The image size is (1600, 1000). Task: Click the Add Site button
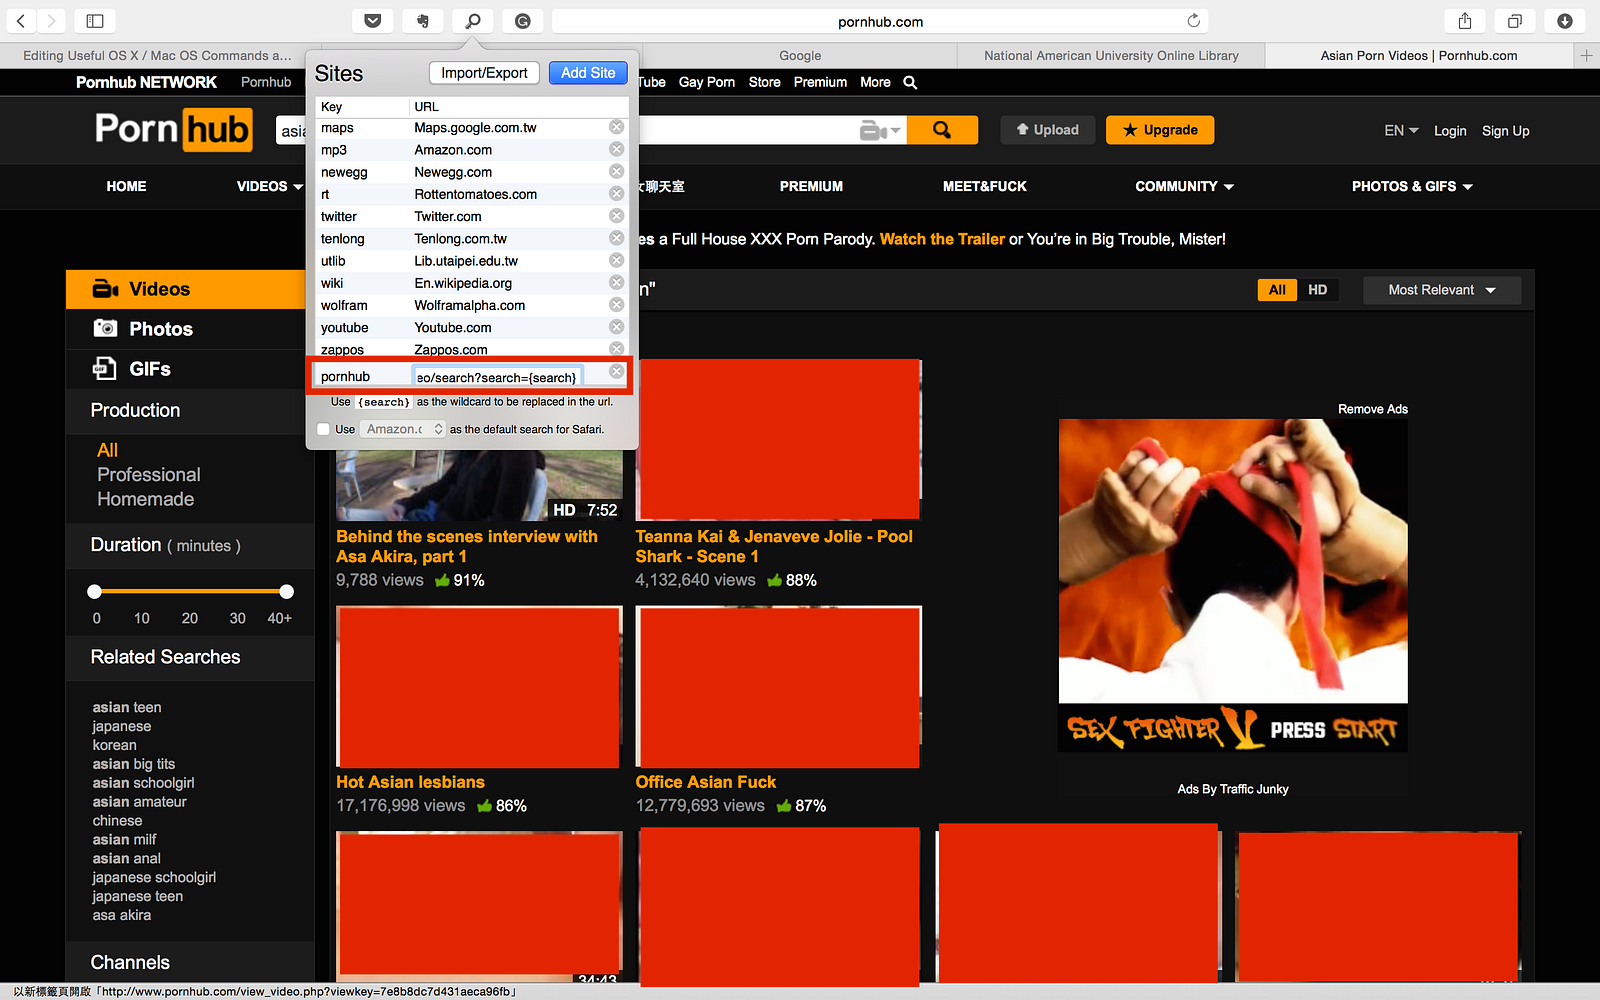coord(588,73)
